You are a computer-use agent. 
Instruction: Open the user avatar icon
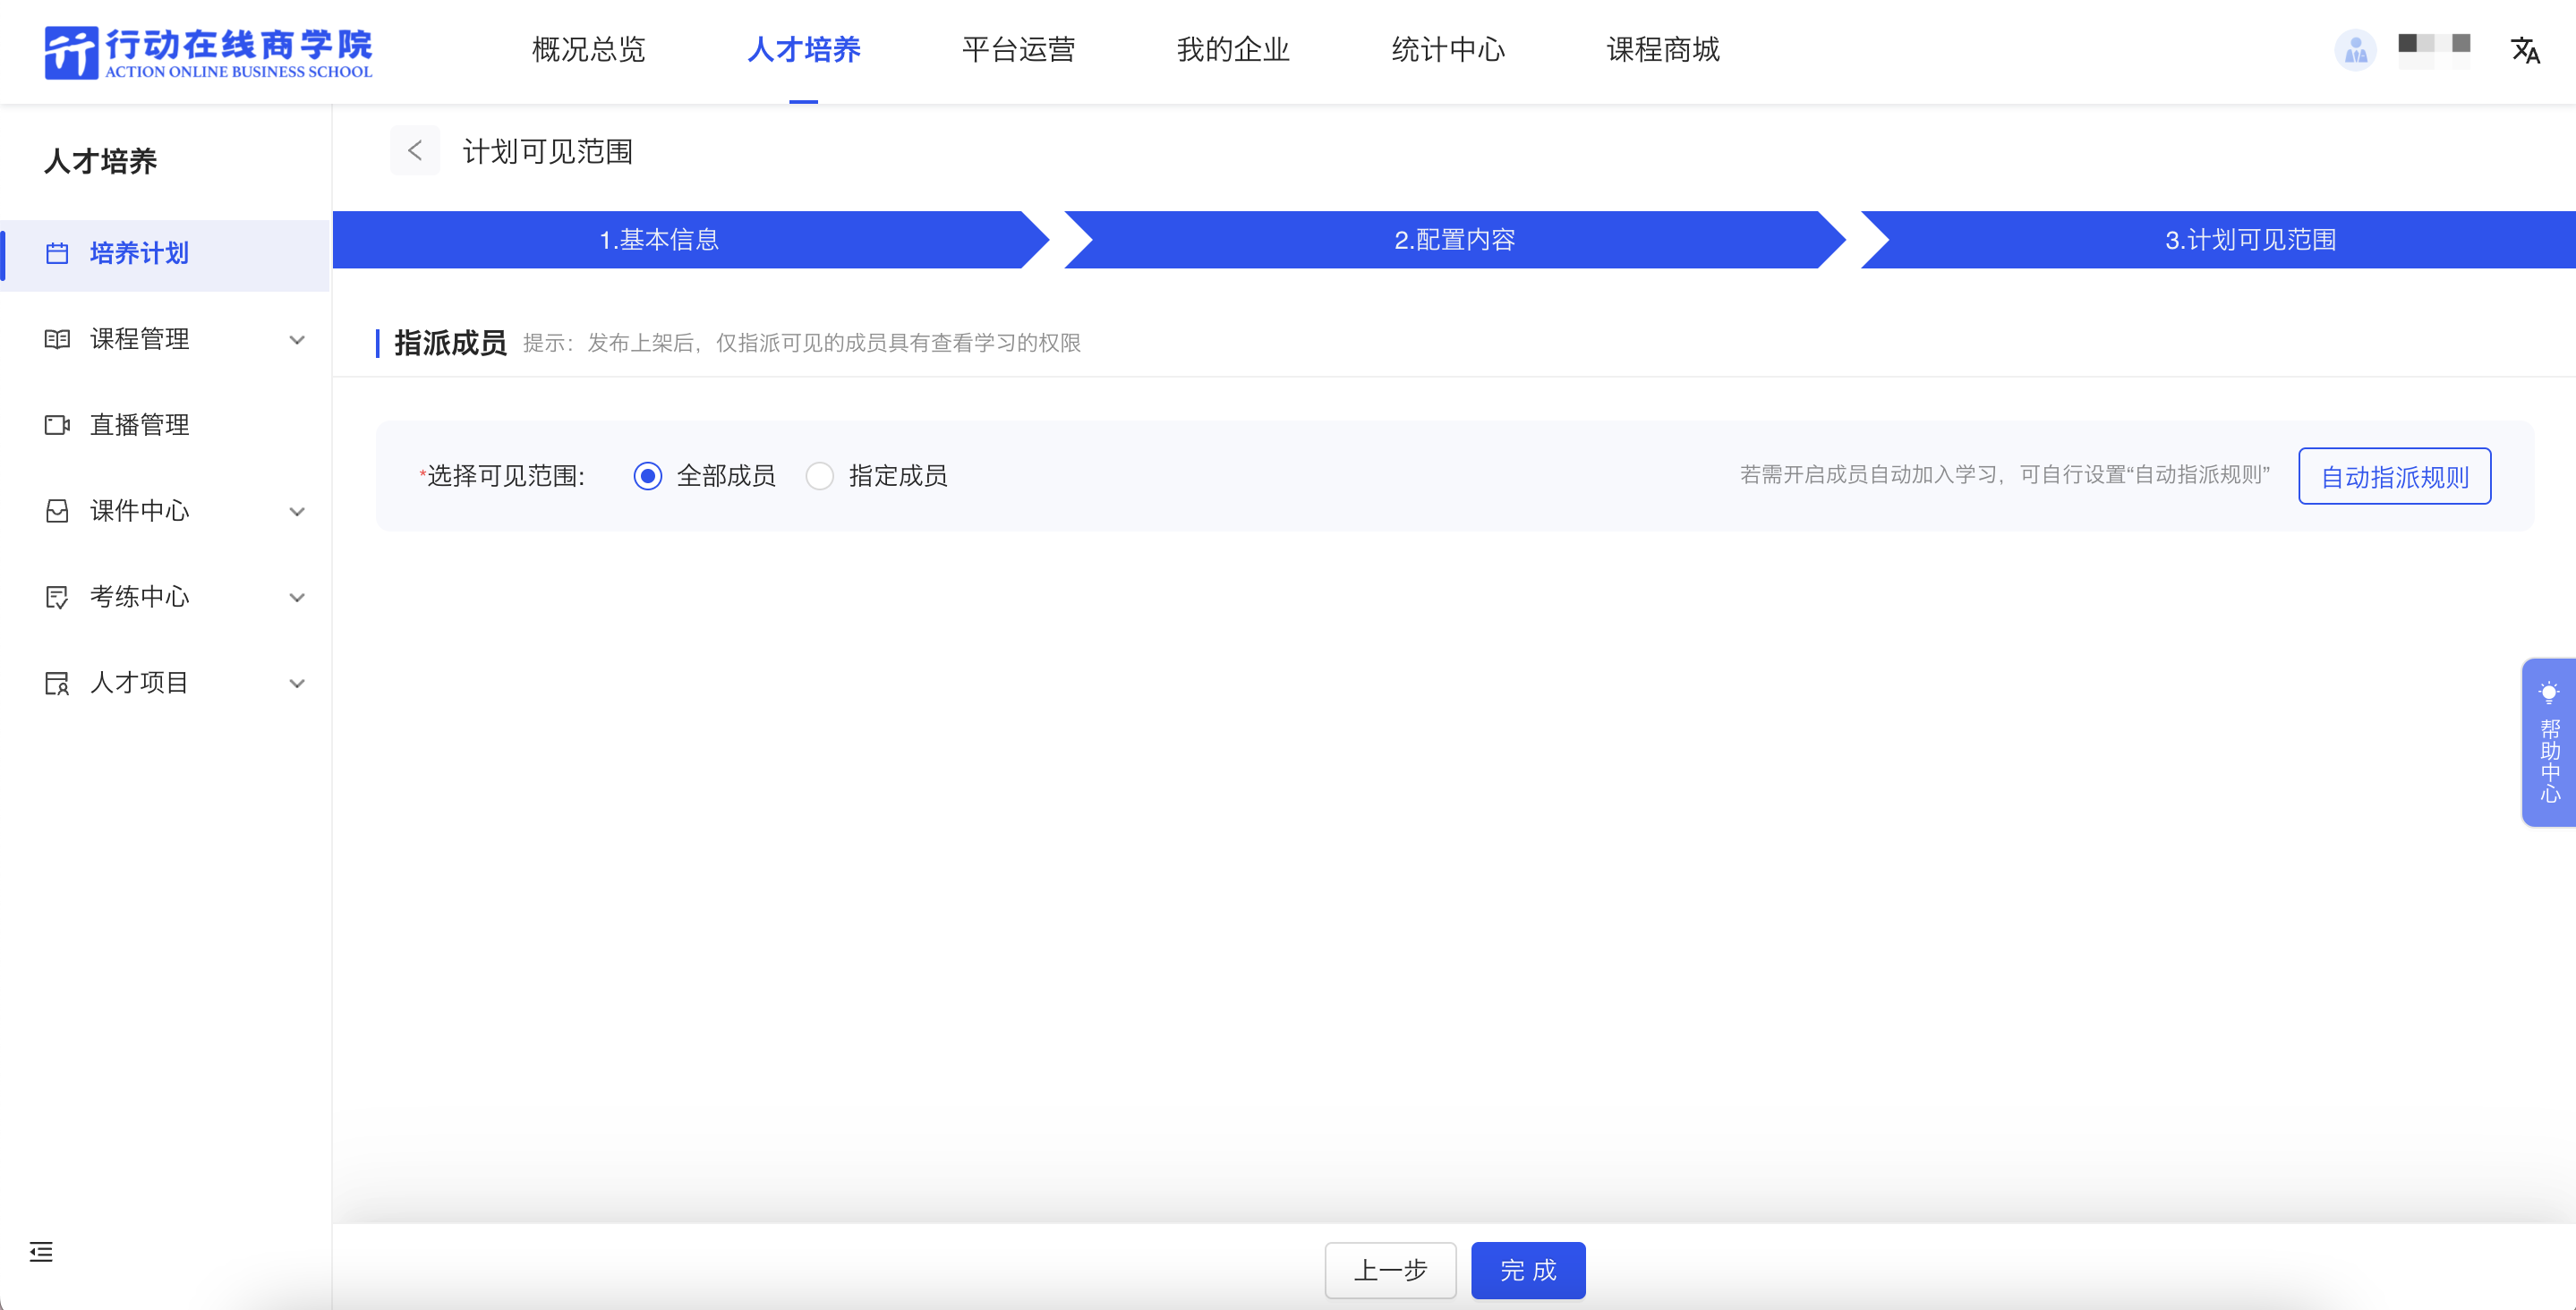point(2355,49)
